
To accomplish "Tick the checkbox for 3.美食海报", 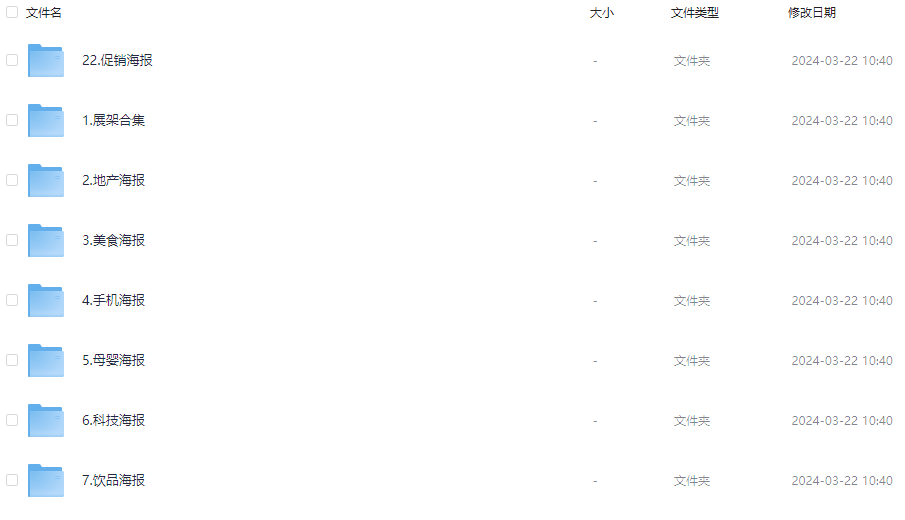I will [x=12, y=240].
